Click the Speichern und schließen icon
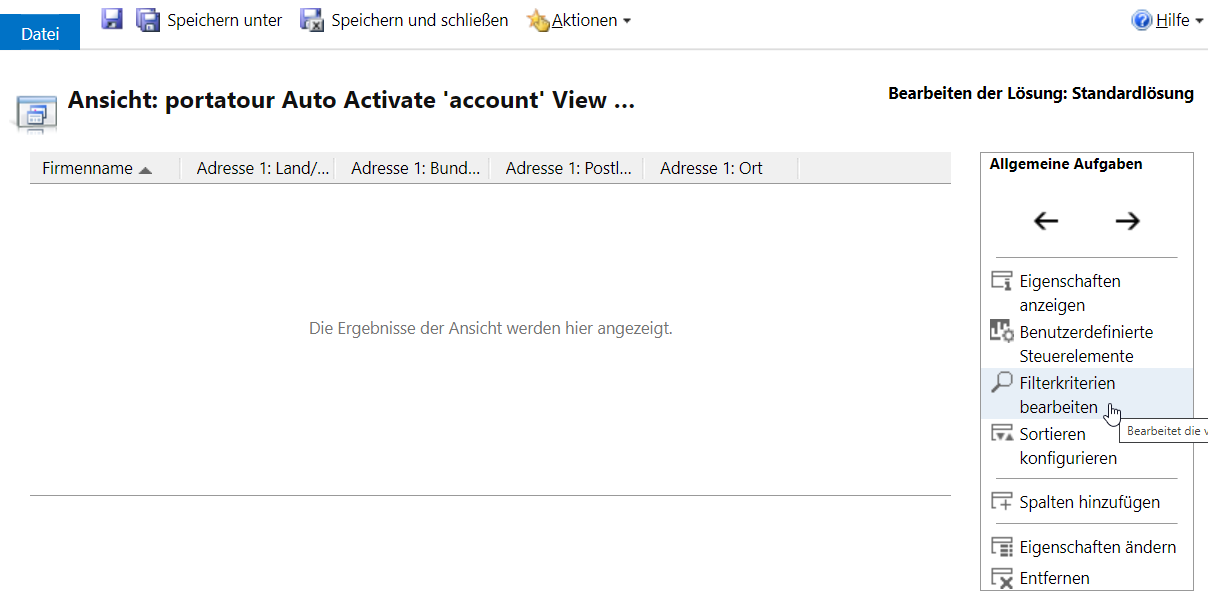The height and width of the screenshot is (599, 1208). [312, 20]
